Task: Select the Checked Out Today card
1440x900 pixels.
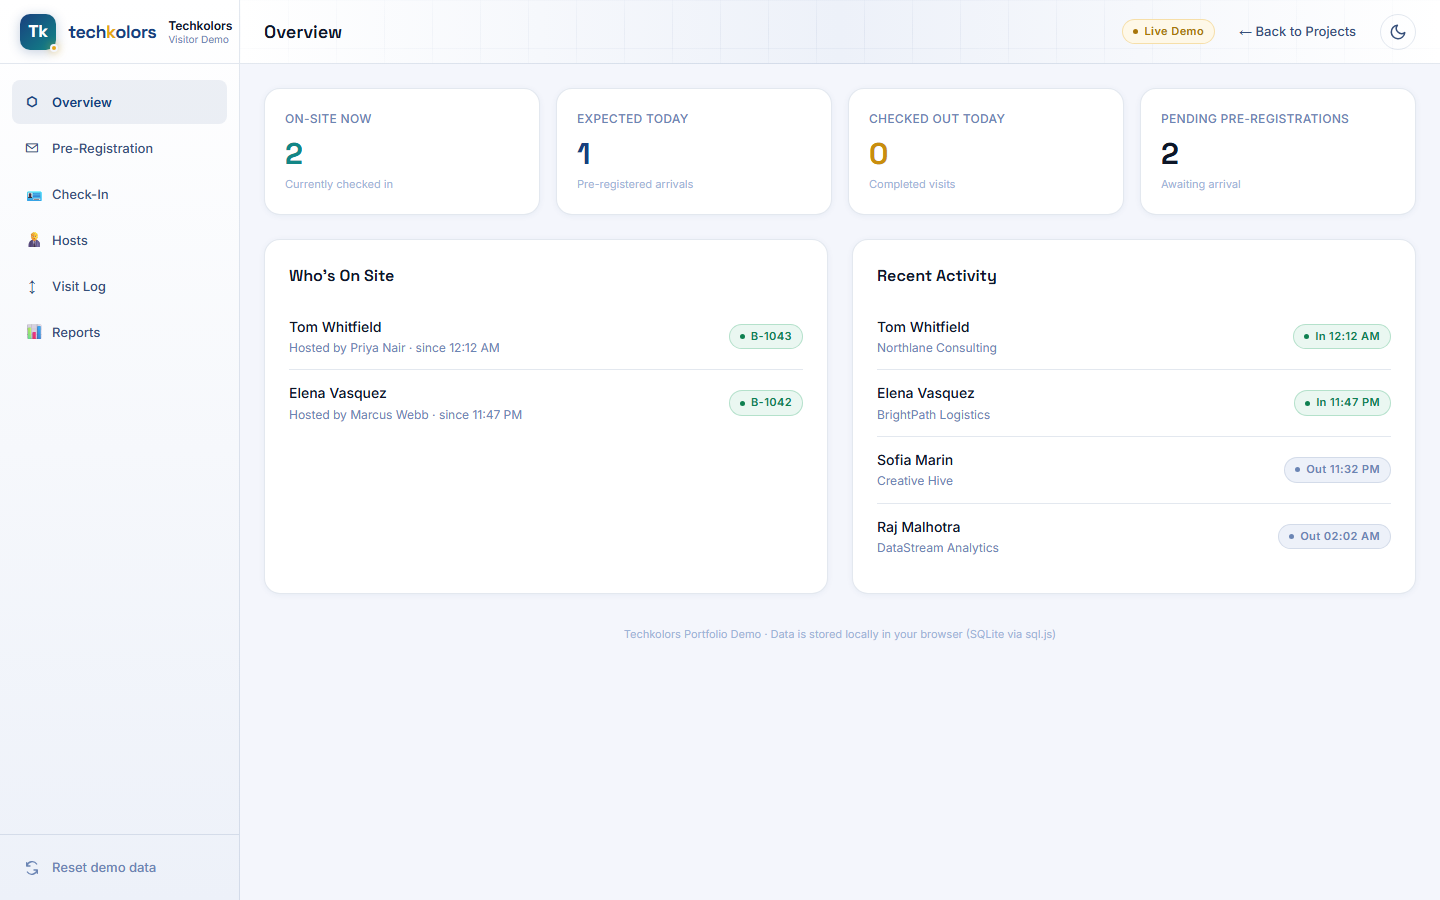Action: [986, 151]
